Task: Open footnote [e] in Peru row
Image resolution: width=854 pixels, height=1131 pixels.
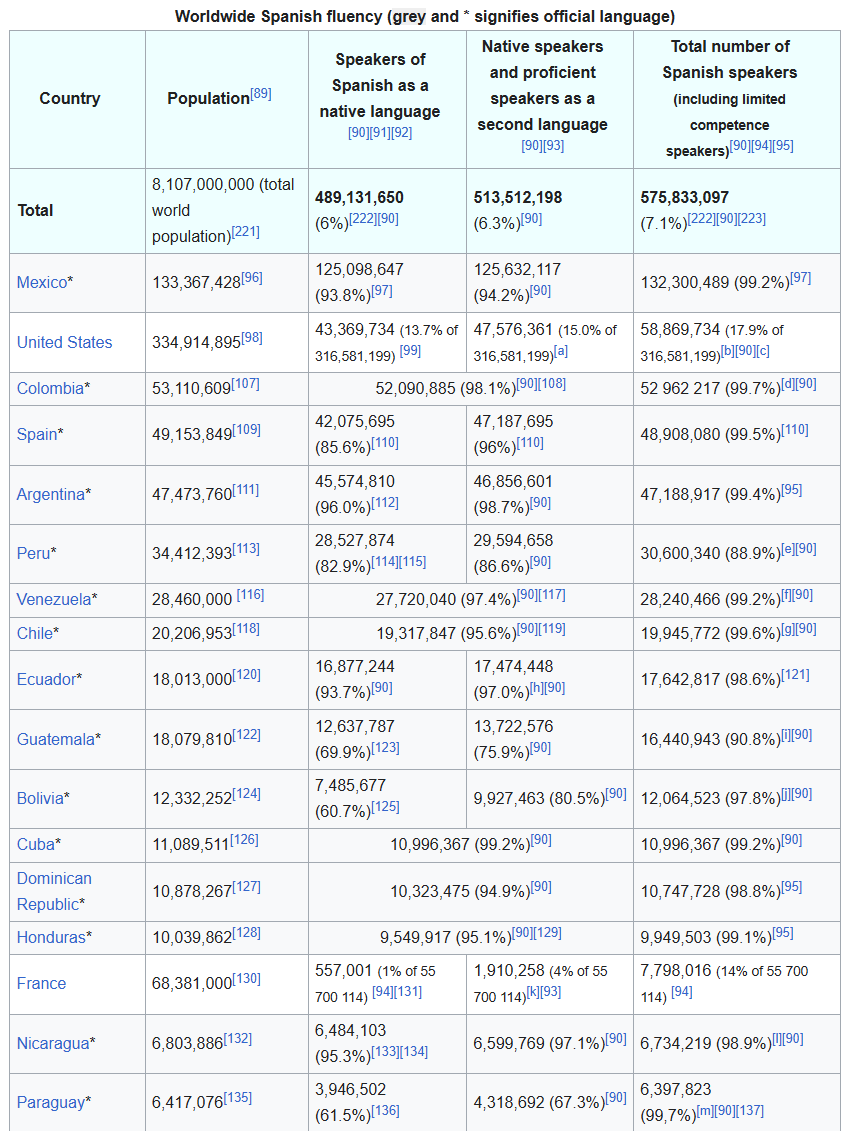Action: 788,549
